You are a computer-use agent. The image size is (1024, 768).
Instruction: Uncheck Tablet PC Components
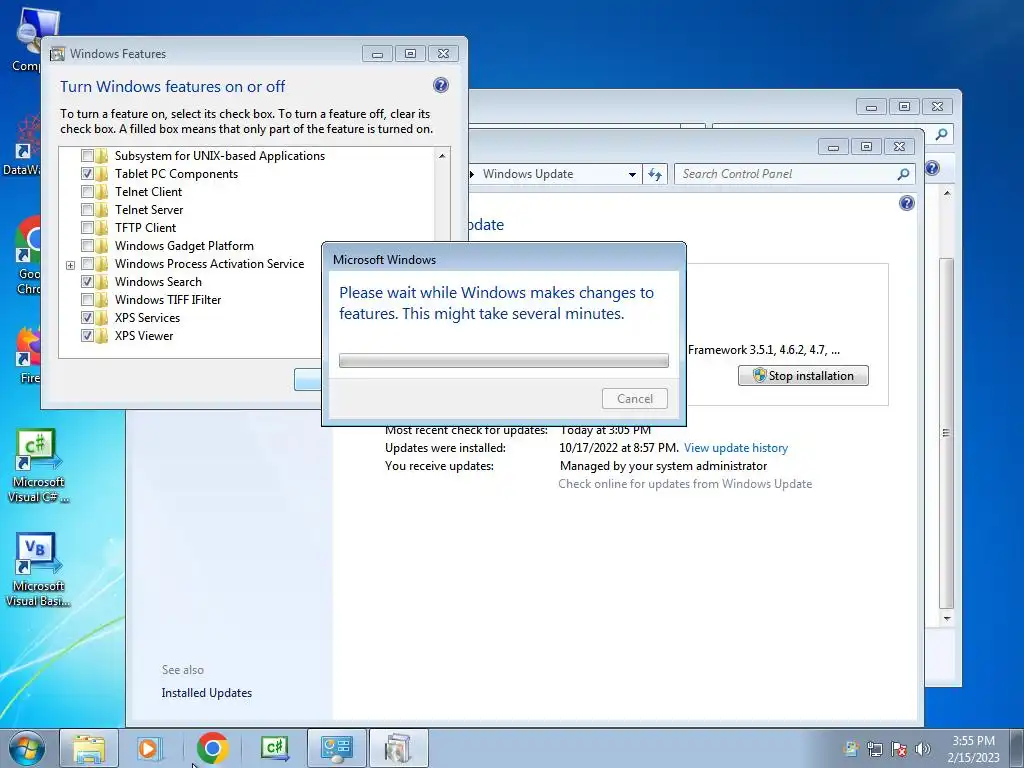[88, 174]
